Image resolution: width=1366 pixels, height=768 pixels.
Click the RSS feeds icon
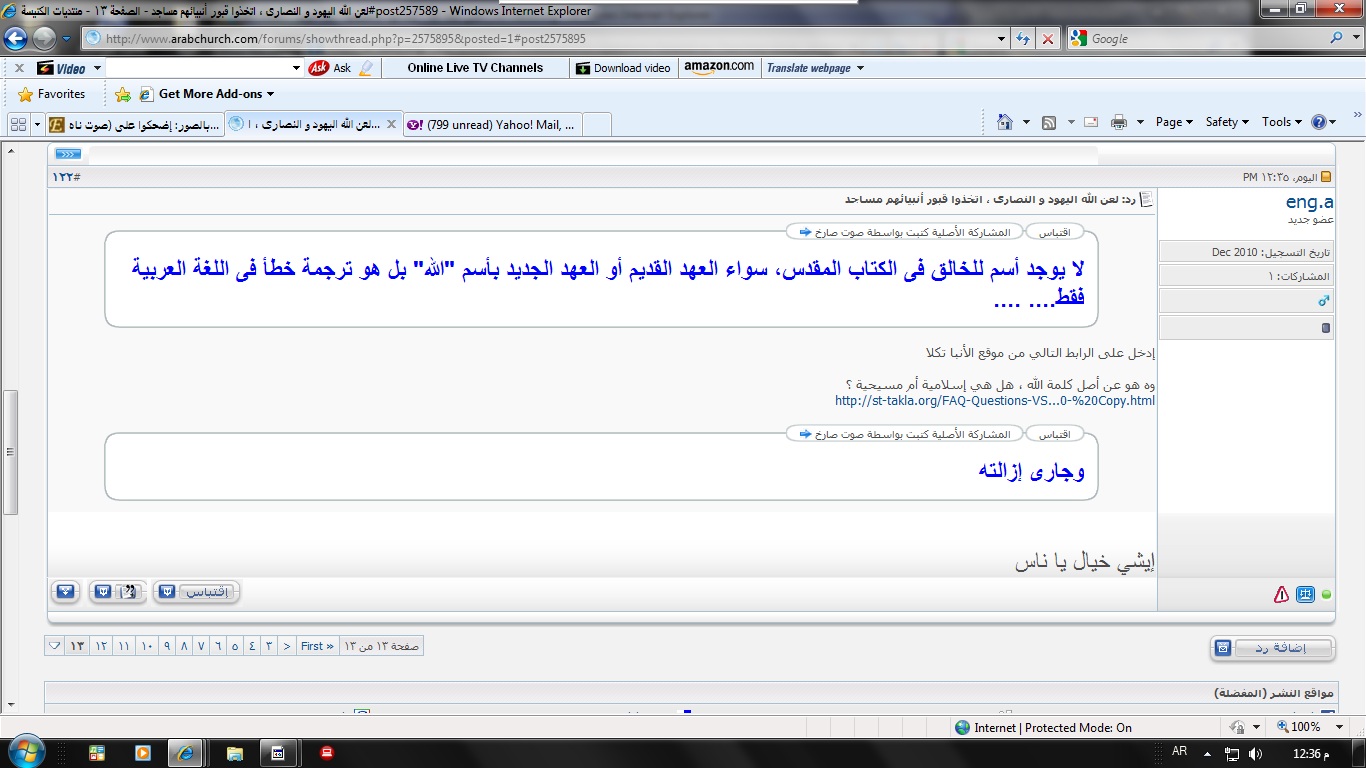click(1049, 122)
